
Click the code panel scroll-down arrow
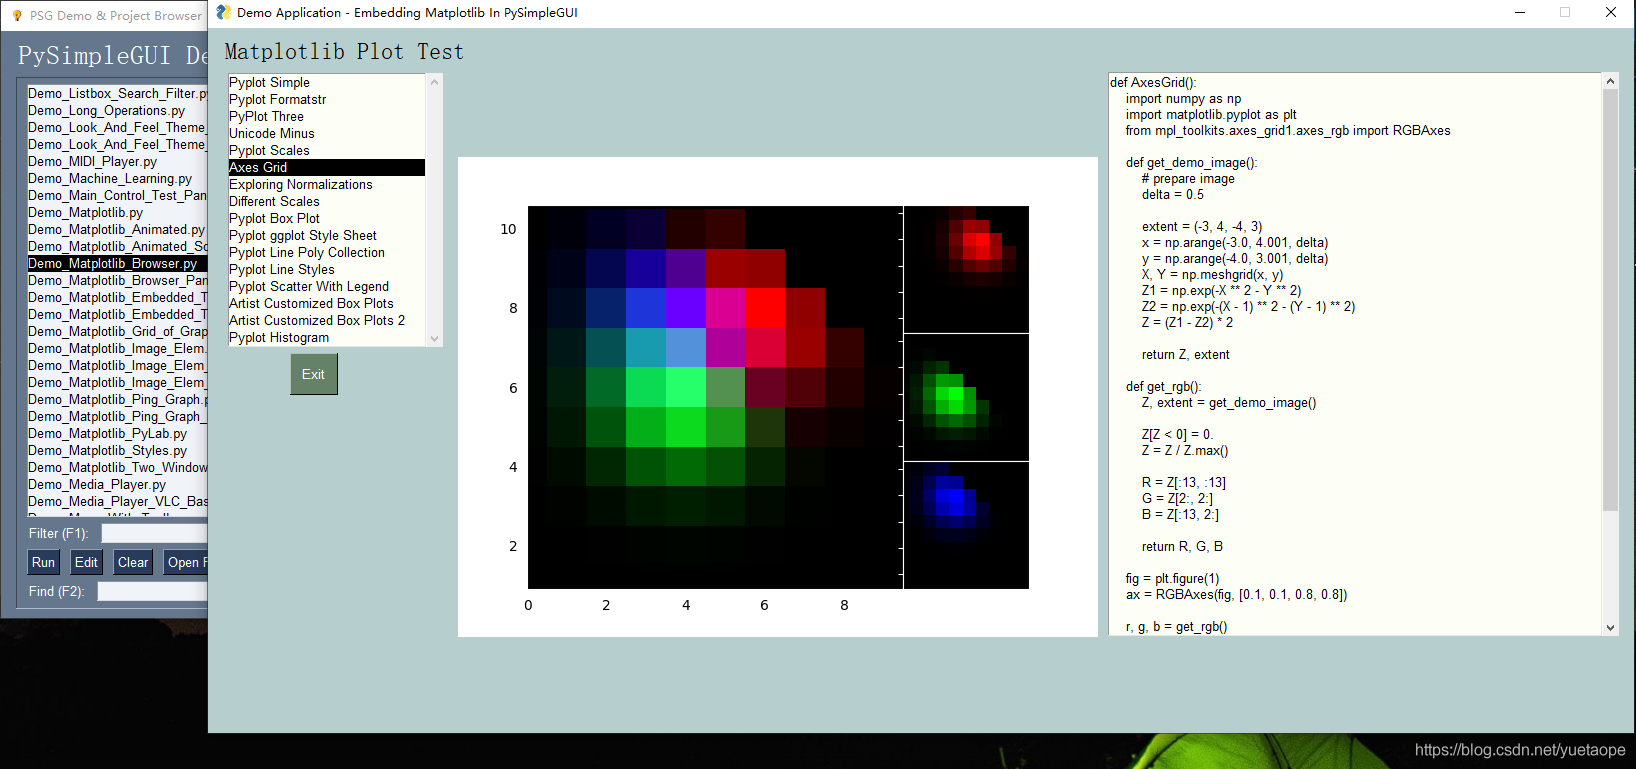coord(1610,627)
